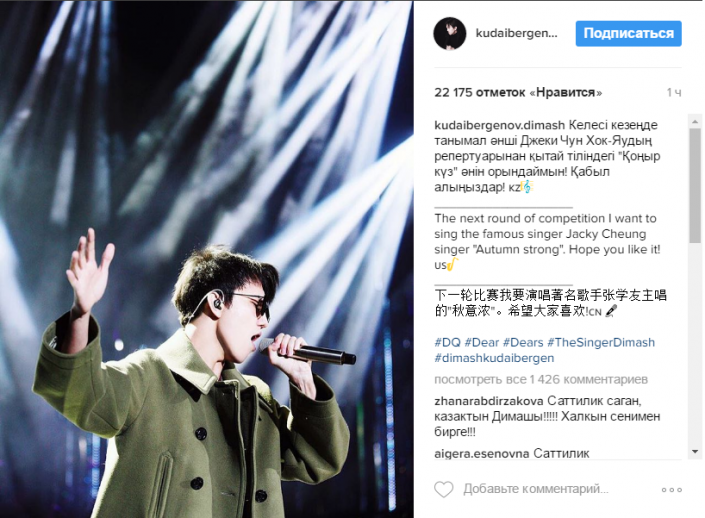
Task: Click the comment scrollbar up arrow
Action: pyautogui.click(x=695, y=121)
